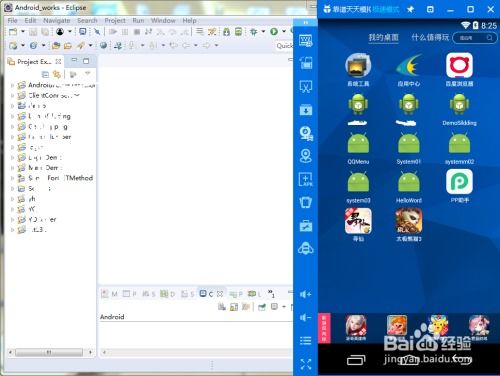
Task: Open the File menu in Eclipse
Action: pyautogui.click(x=12, y=21)
